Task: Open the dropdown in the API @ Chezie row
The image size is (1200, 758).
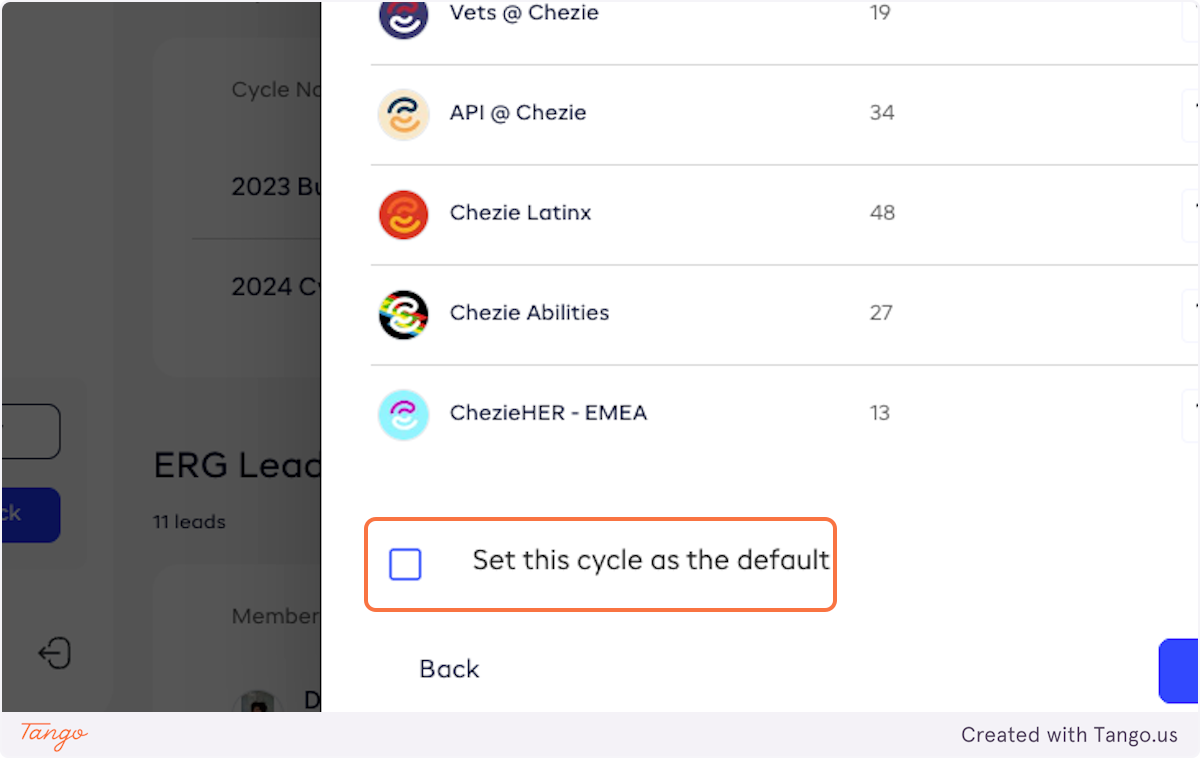Action: [1190, 111]
